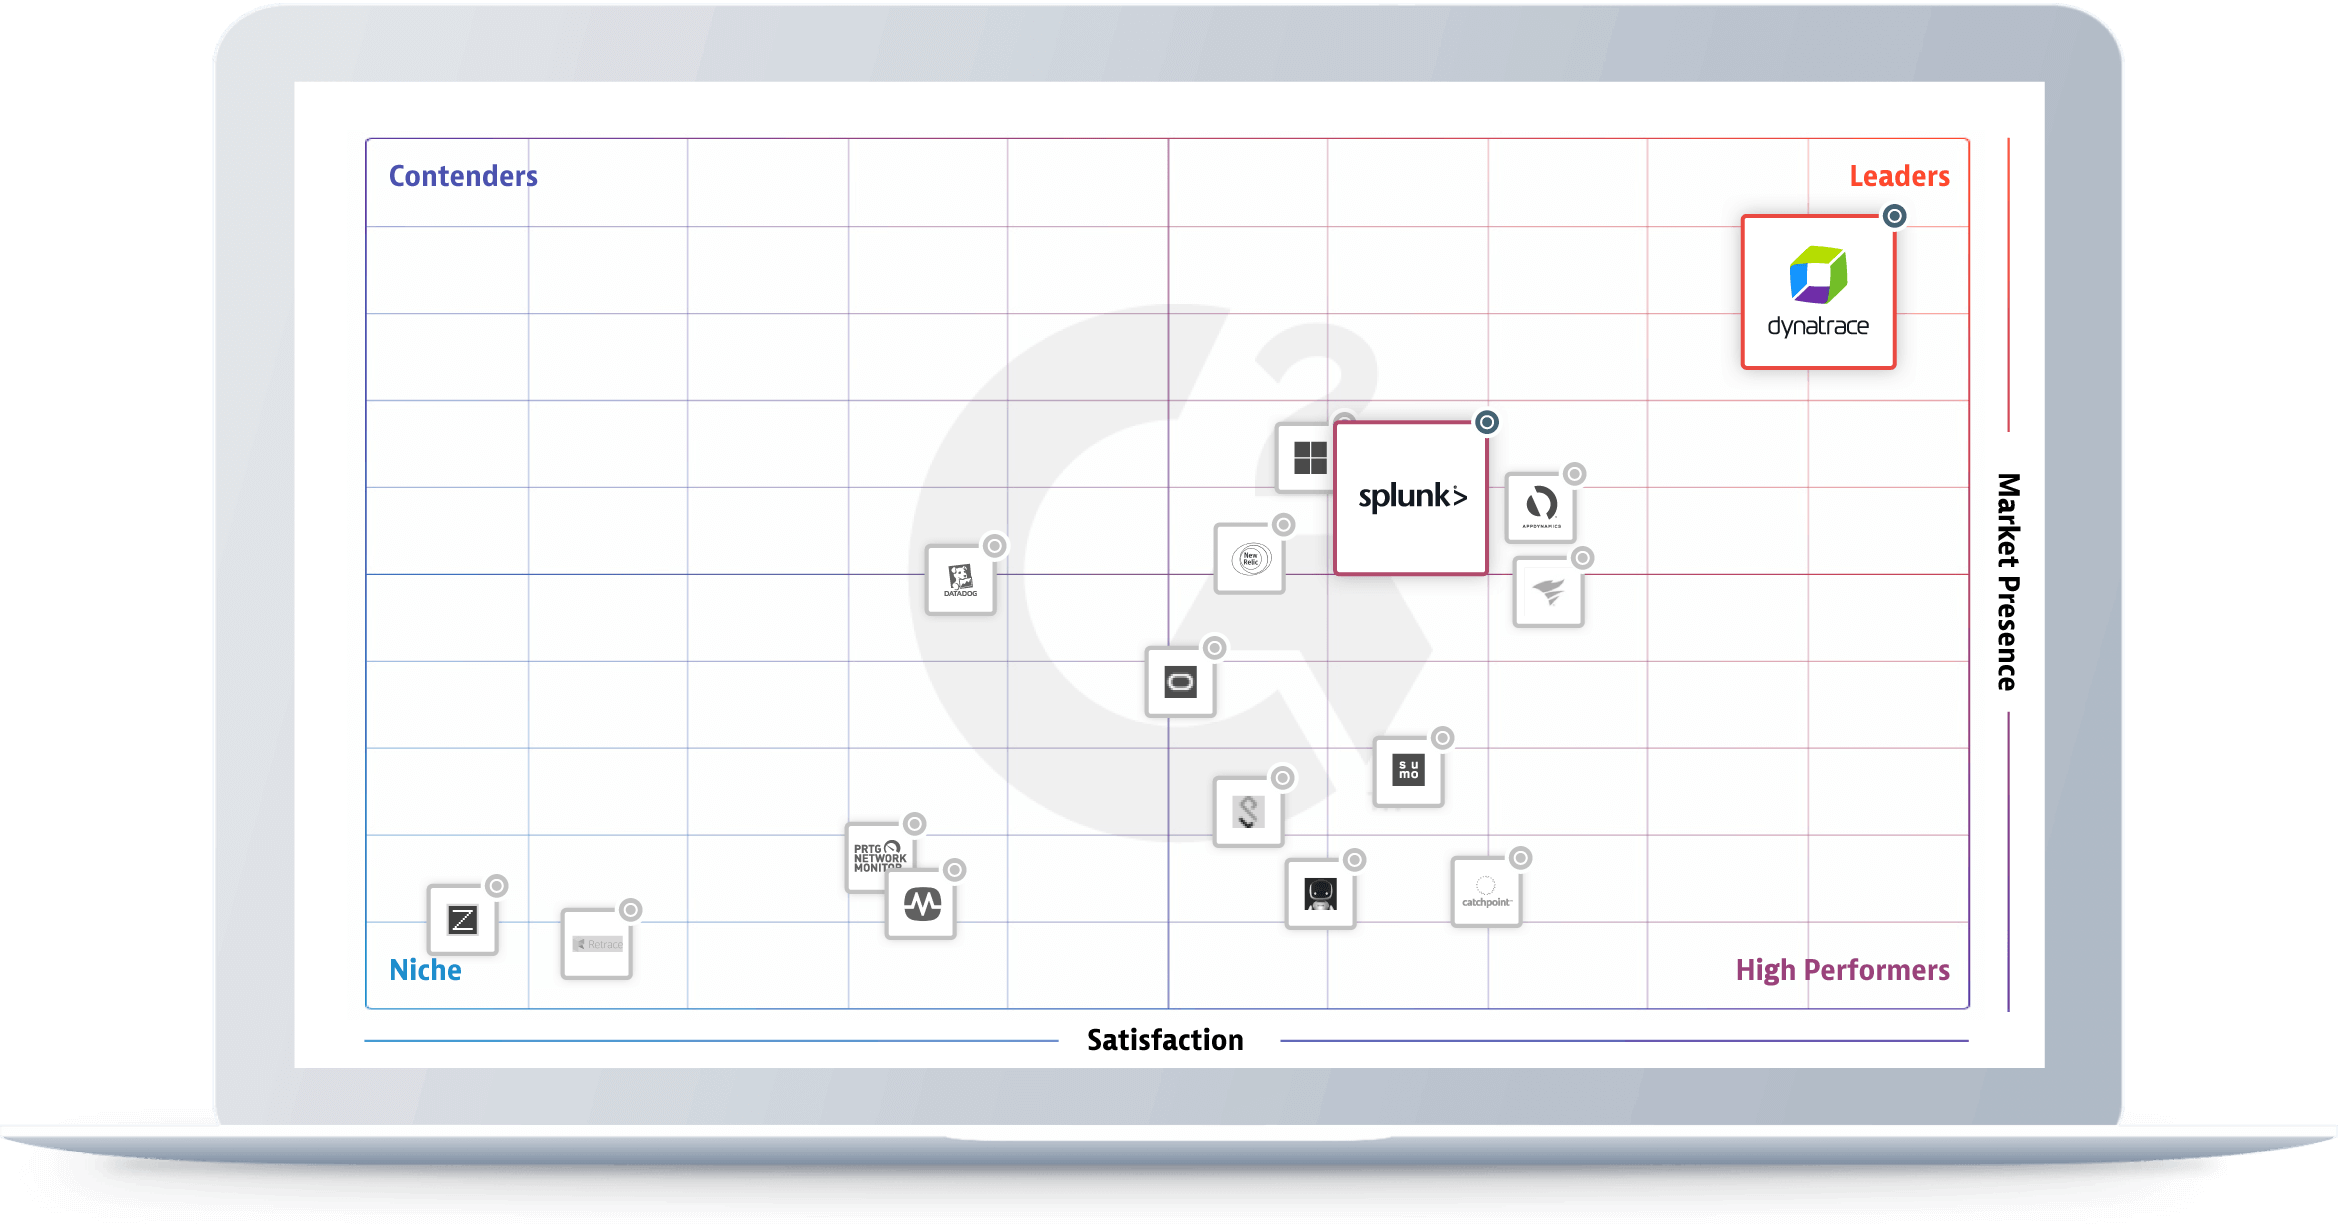Select the SolarWinds bird logo tile
The image size is (2340, 1228).
[x=1548, y=592]
